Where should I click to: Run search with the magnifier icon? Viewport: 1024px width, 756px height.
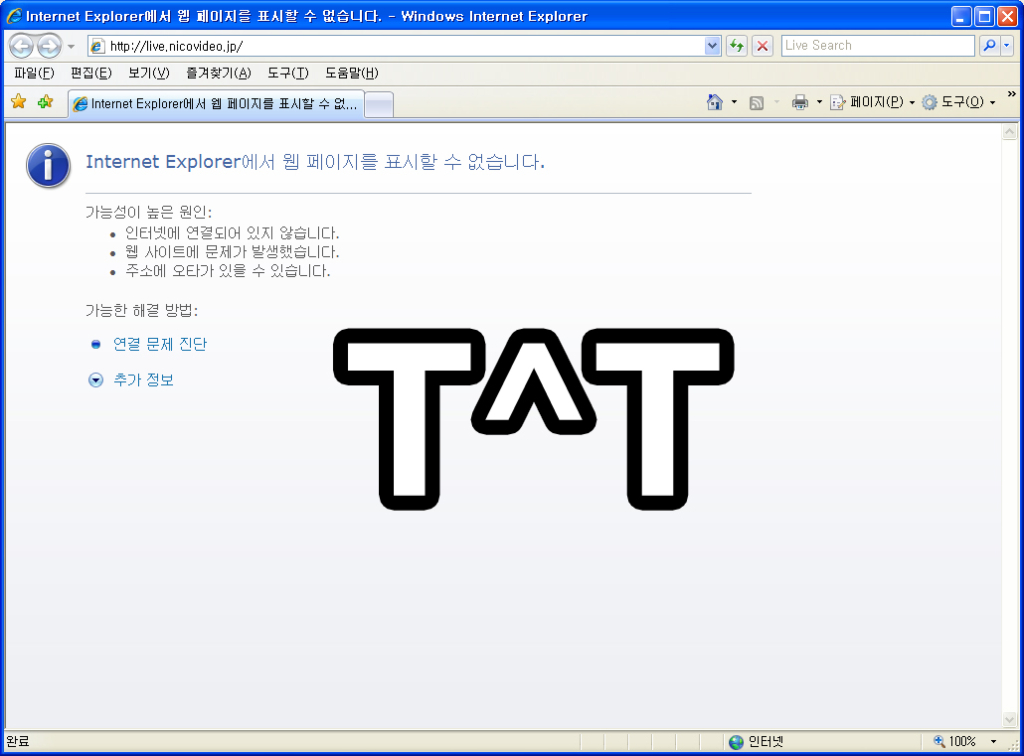click(x=989, y=46)
